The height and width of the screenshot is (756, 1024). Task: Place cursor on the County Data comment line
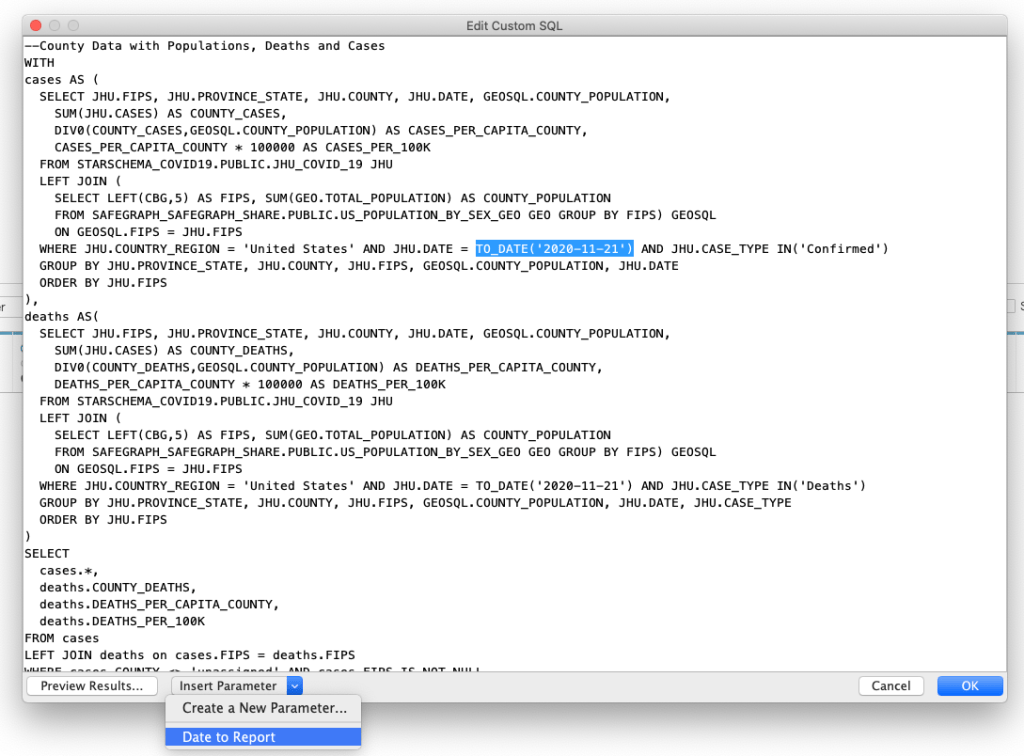point(204,46)
